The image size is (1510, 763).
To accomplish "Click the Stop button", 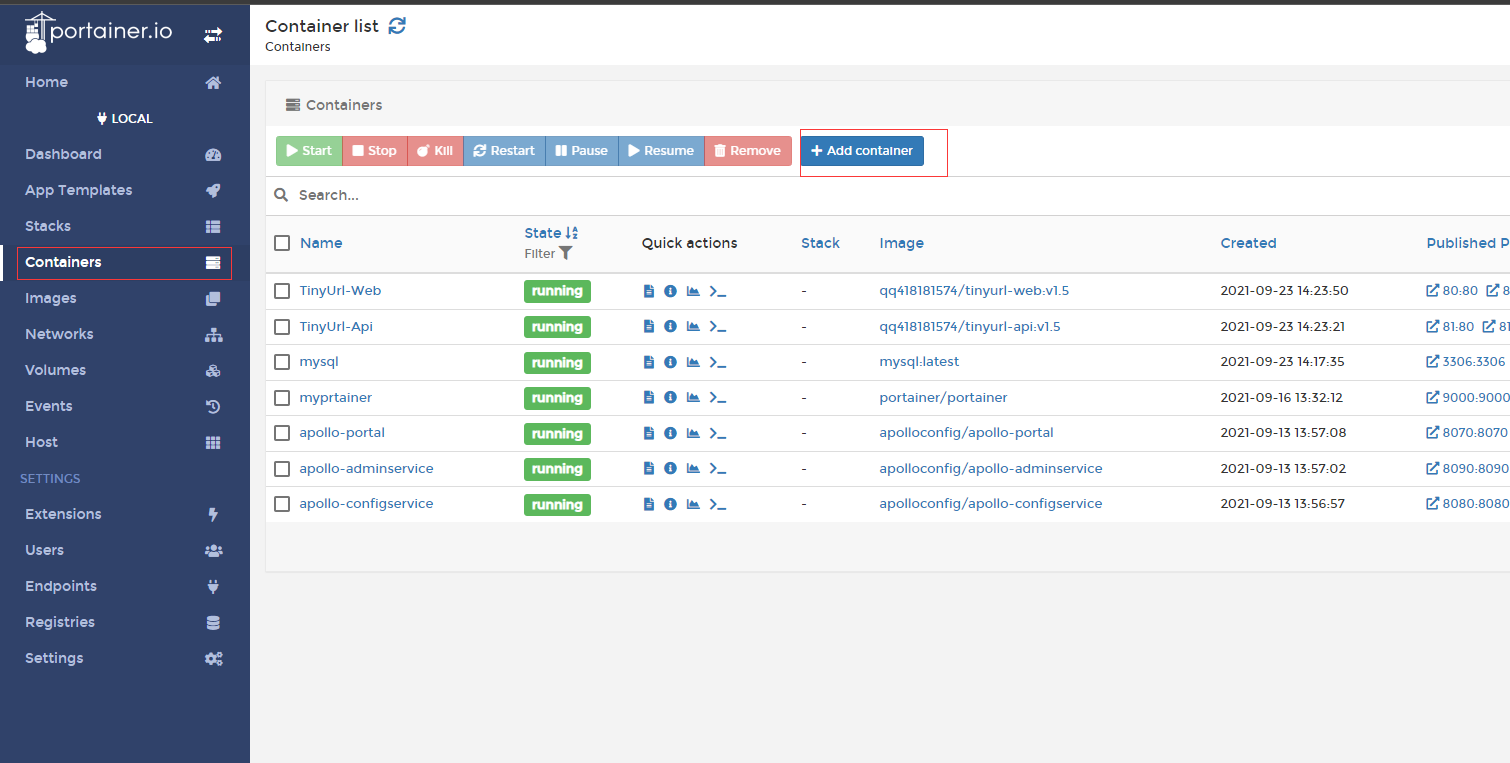I will (x=375, y=151).
